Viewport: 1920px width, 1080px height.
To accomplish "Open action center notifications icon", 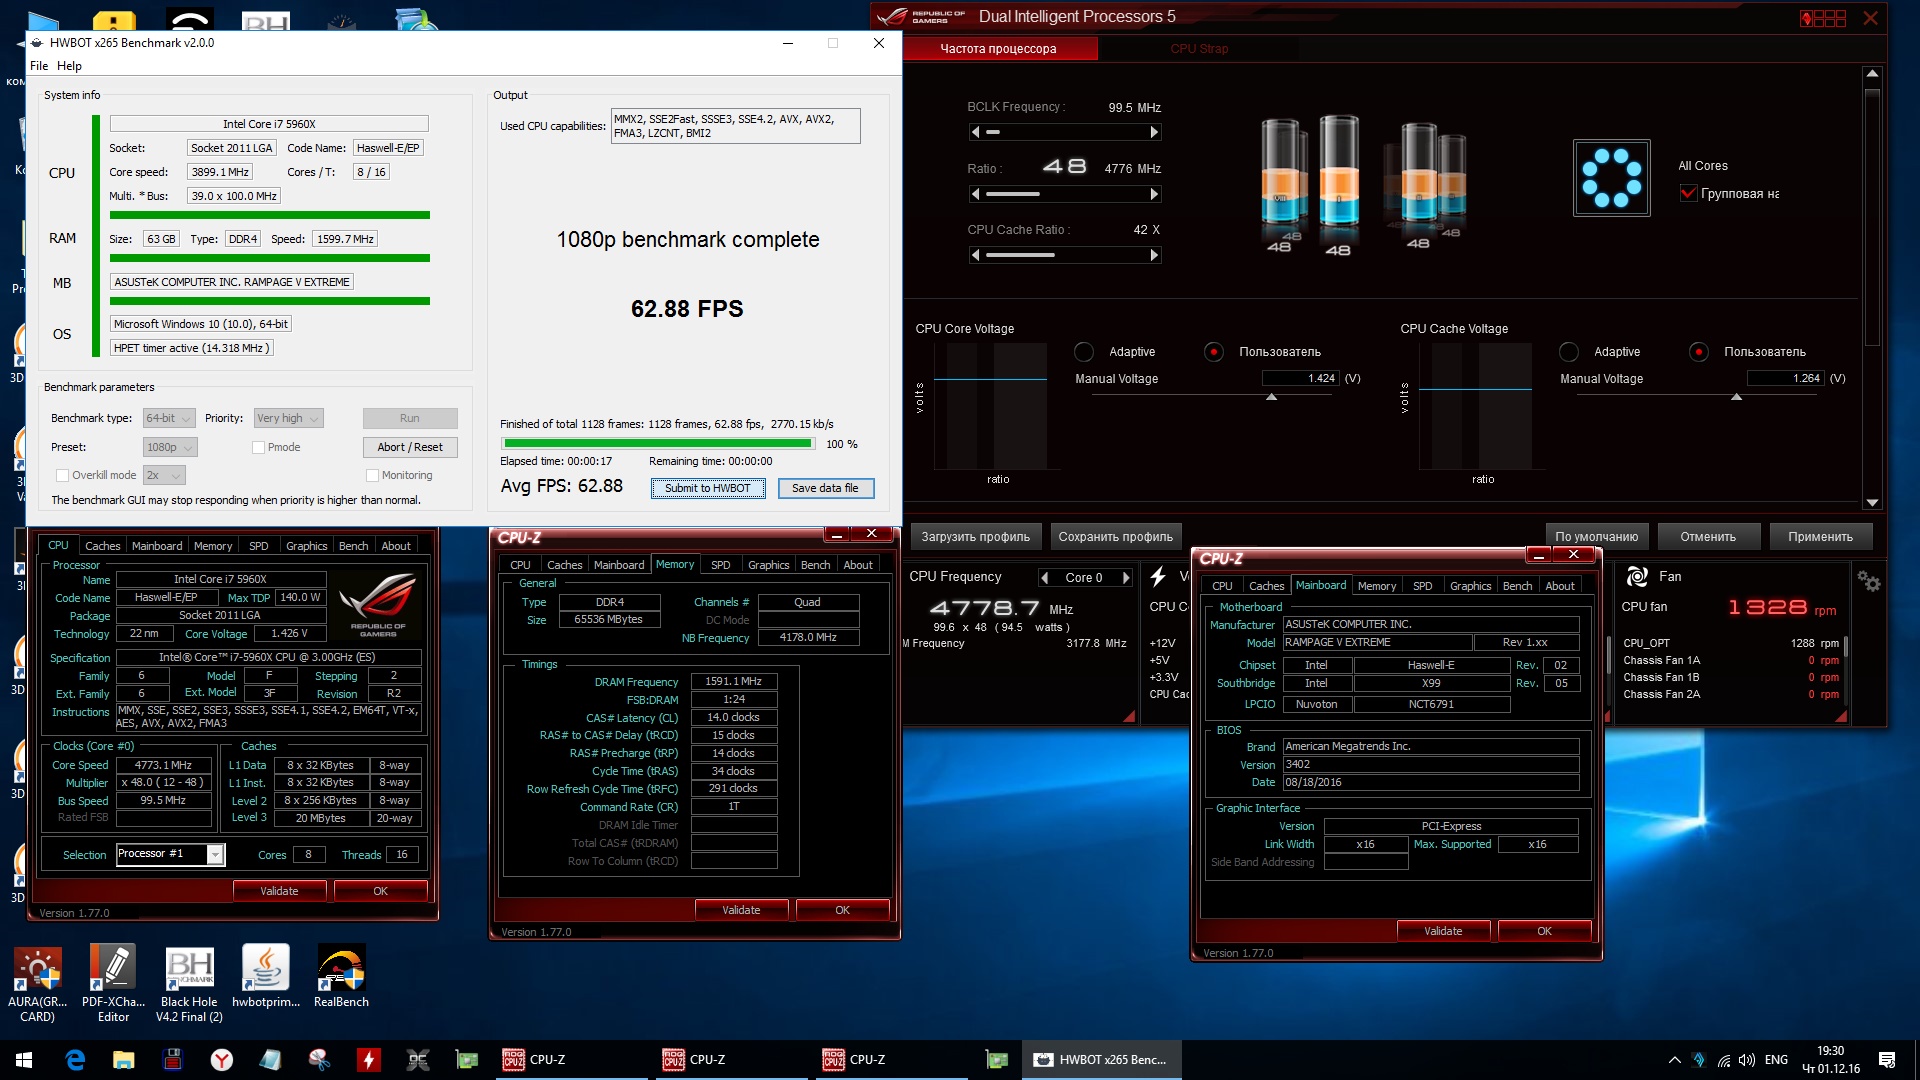I will (x=1887, y=1060).
